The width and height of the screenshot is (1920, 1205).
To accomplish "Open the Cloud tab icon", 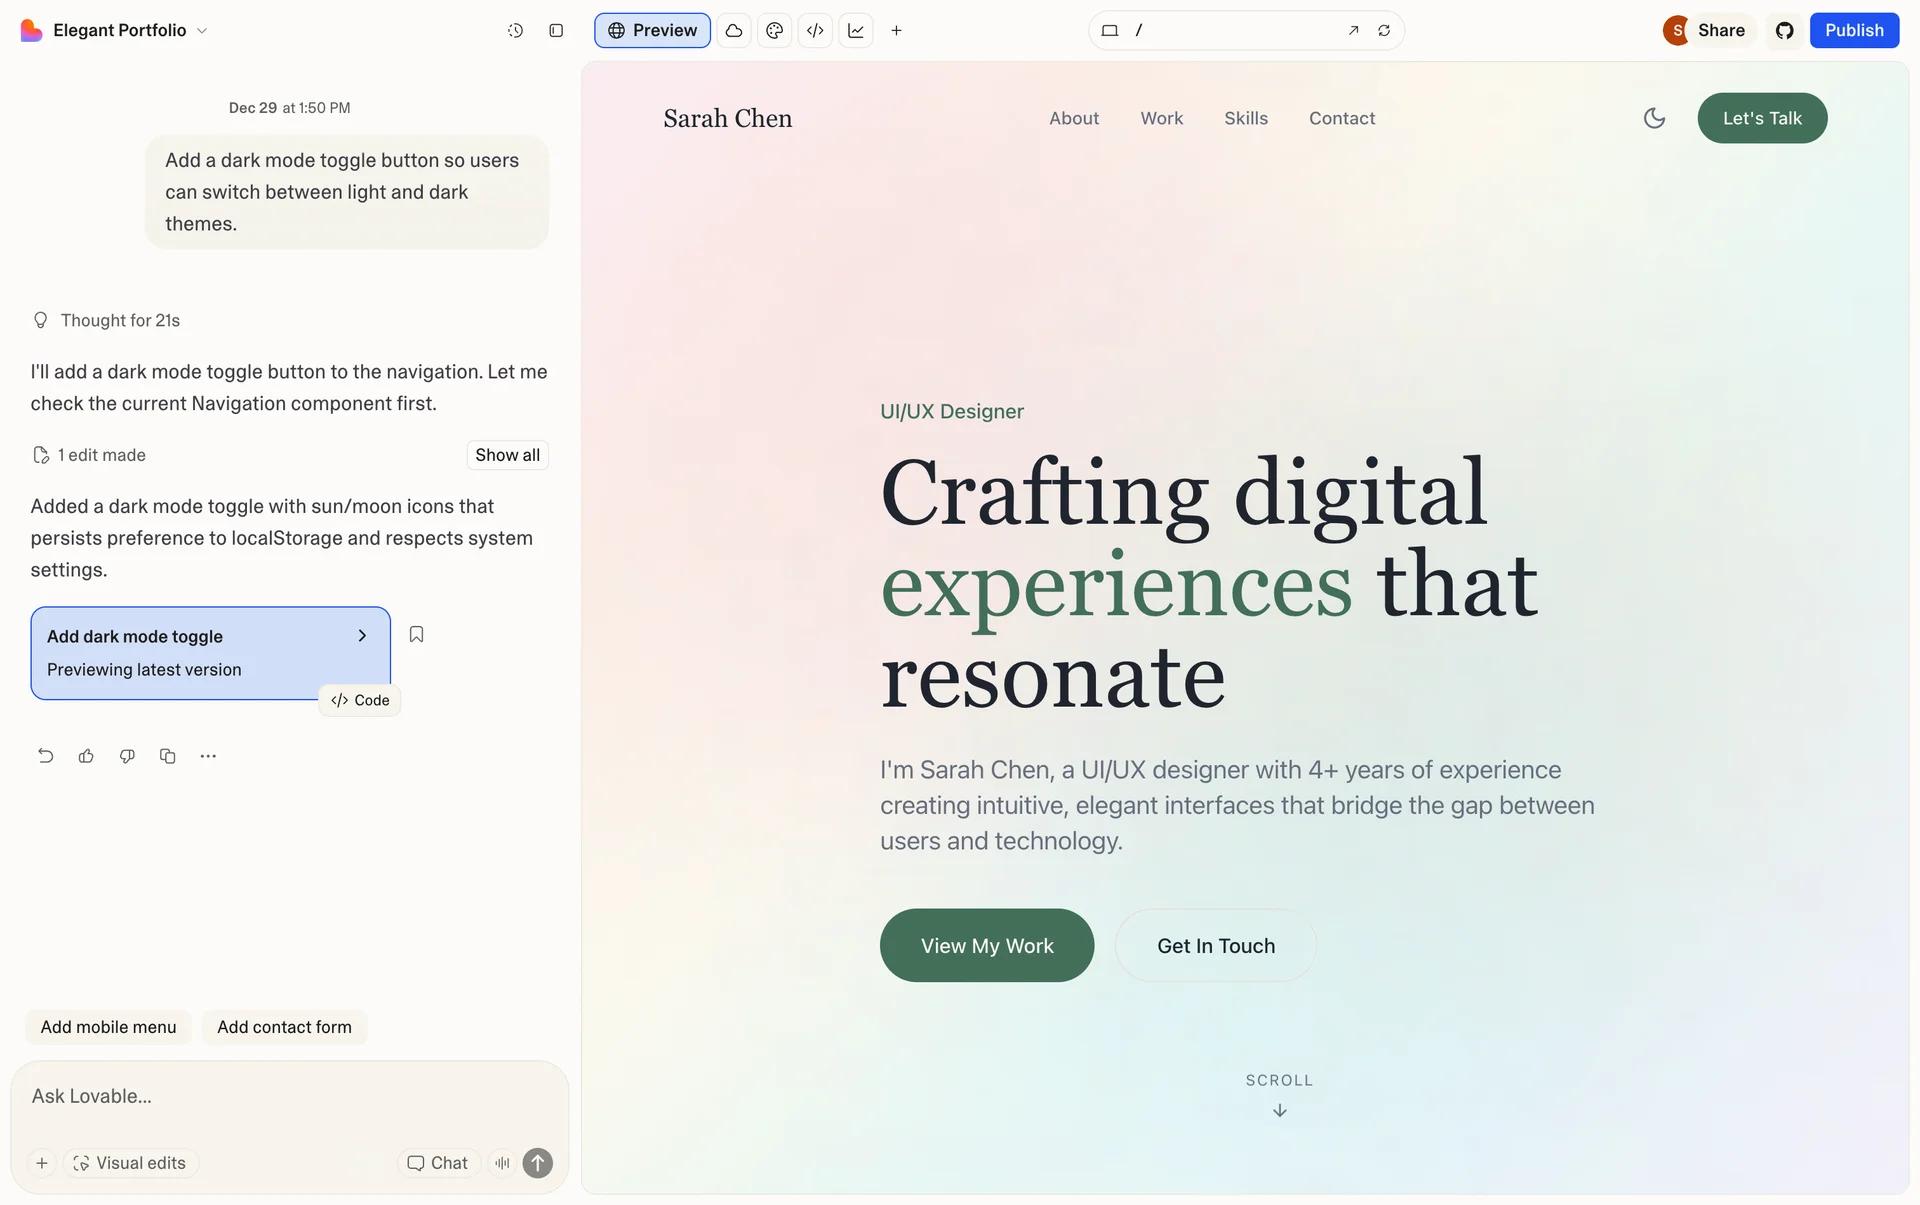I will (x=734, y=31).
